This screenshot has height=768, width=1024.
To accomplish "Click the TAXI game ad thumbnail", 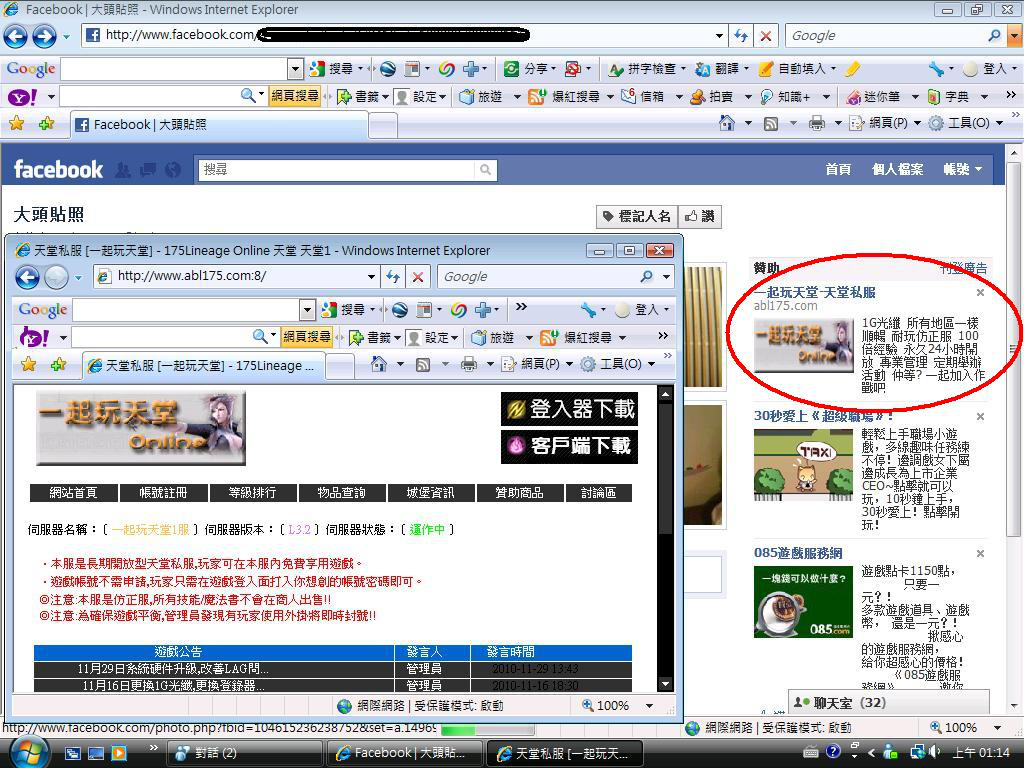I will click(x=803, y=465).
